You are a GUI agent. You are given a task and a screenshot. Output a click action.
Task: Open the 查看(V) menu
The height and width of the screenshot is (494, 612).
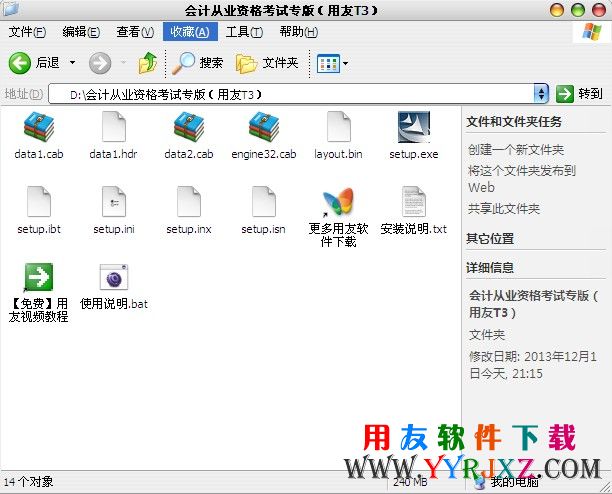[x=135, y=32]
